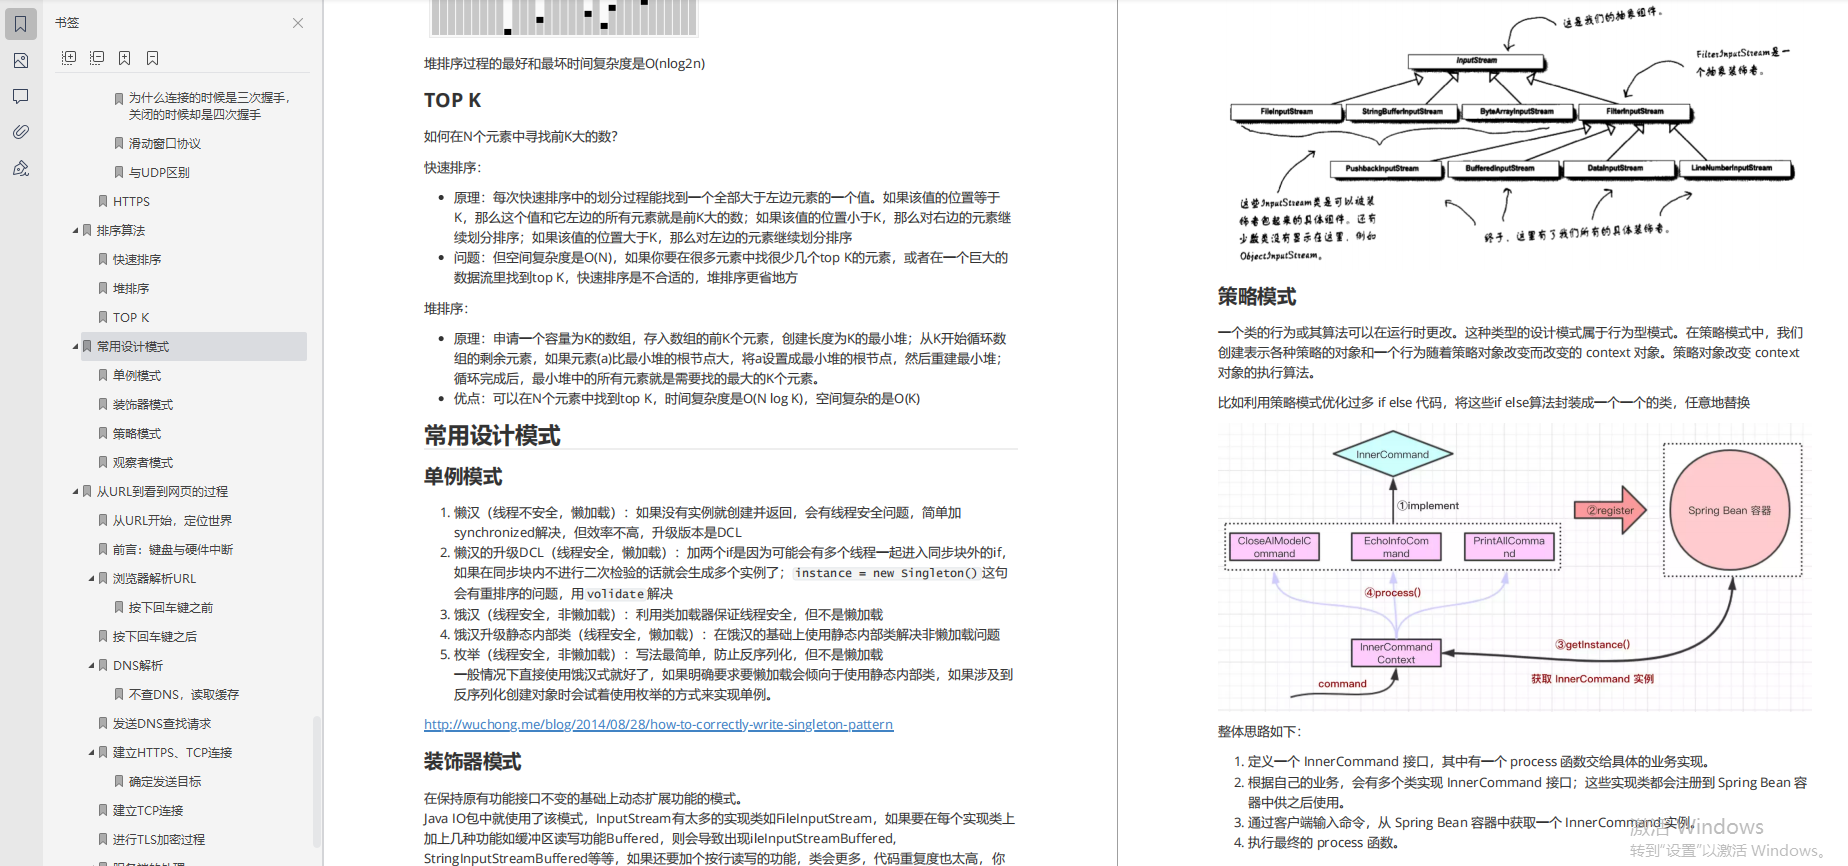
Task: Click bookmark icon beside TOP K
Action: pos(103,317)
